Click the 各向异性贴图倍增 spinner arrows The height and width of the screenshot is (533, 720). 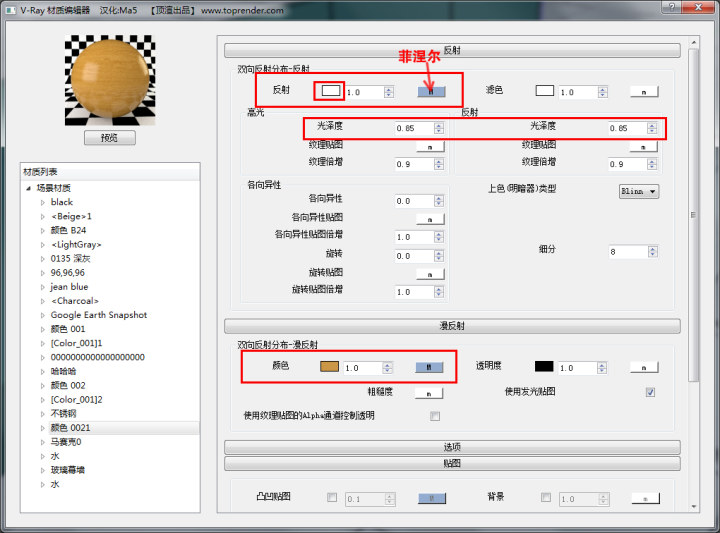point(439,237)
